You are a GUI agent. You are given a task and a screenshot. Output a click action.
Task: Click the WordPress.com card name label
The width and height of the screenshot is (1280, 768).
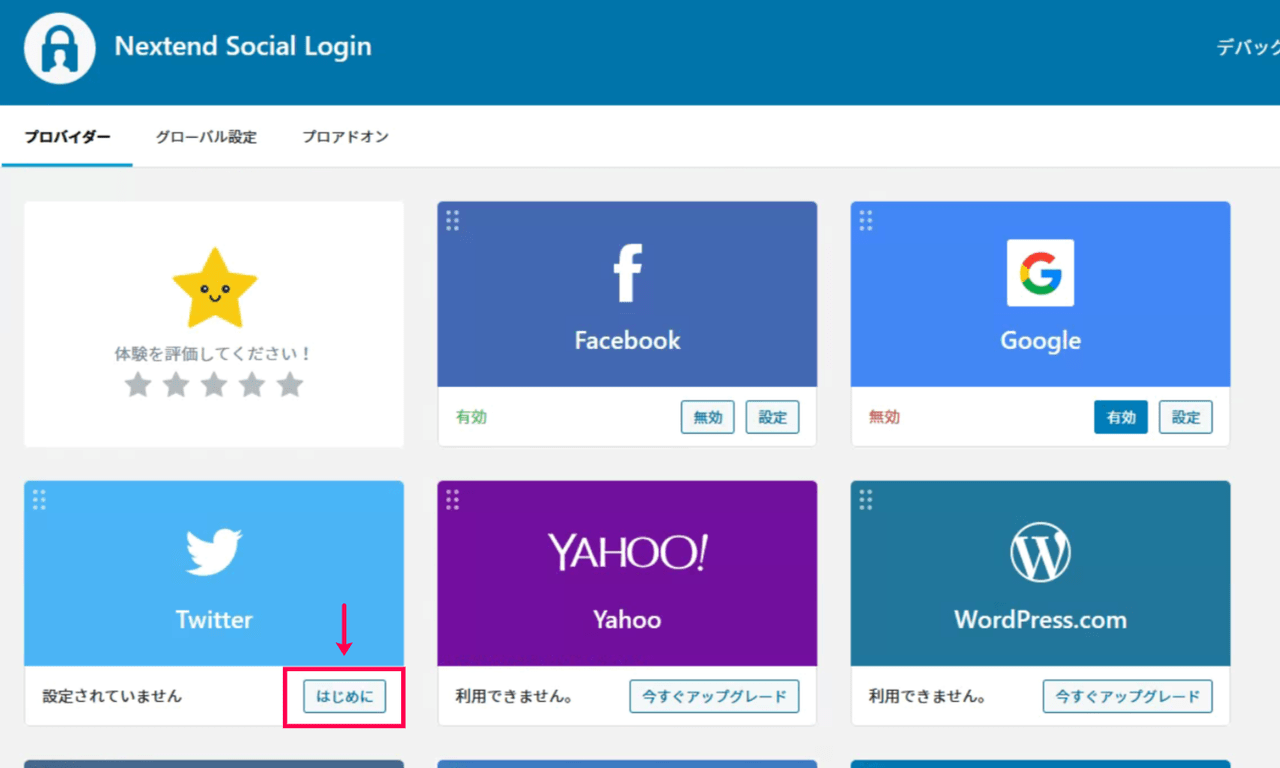coord(1040,619)
